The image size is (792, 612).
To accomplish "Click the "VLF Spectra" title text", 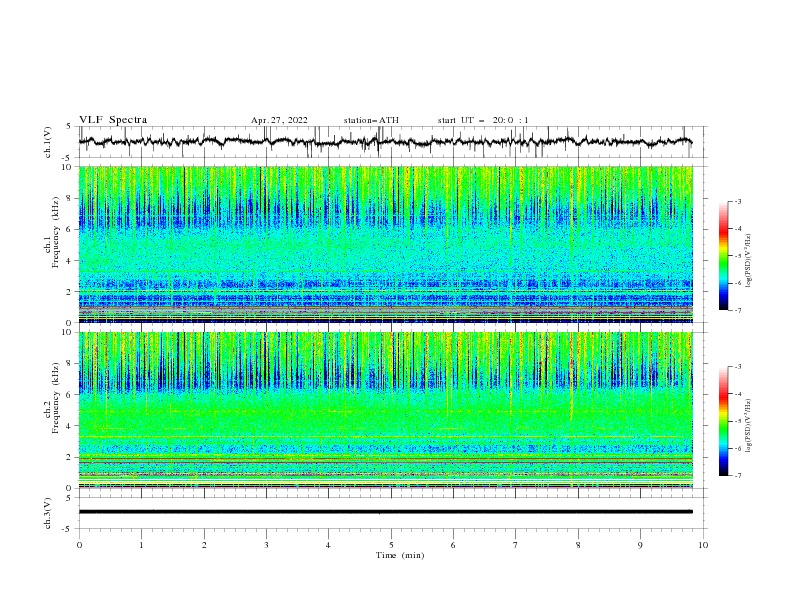I will [x=113, y=120].
